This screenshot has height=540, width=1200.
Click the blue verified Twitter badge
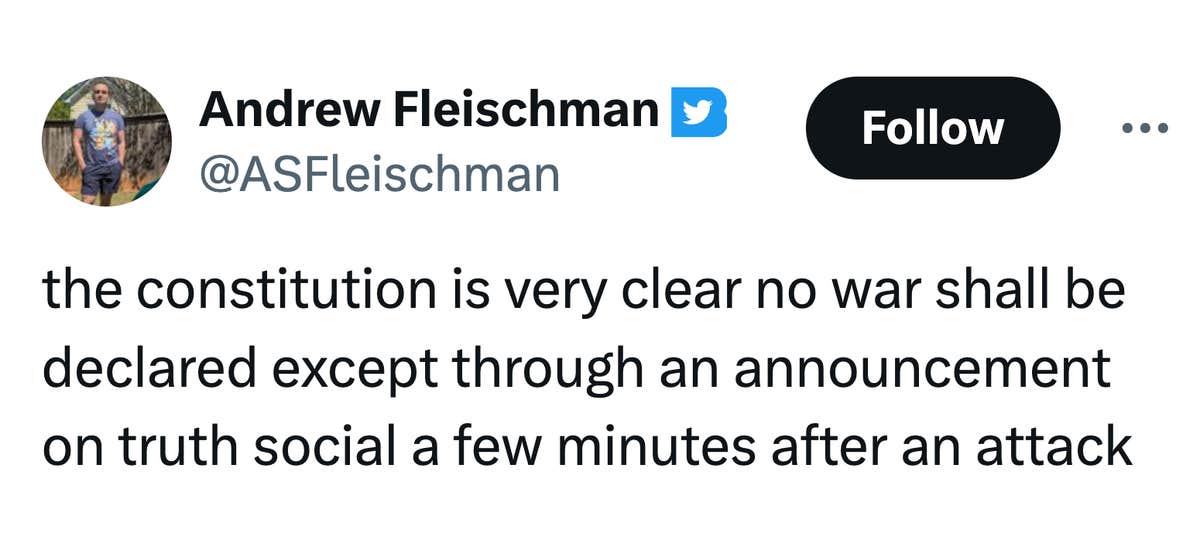(700, 111)
